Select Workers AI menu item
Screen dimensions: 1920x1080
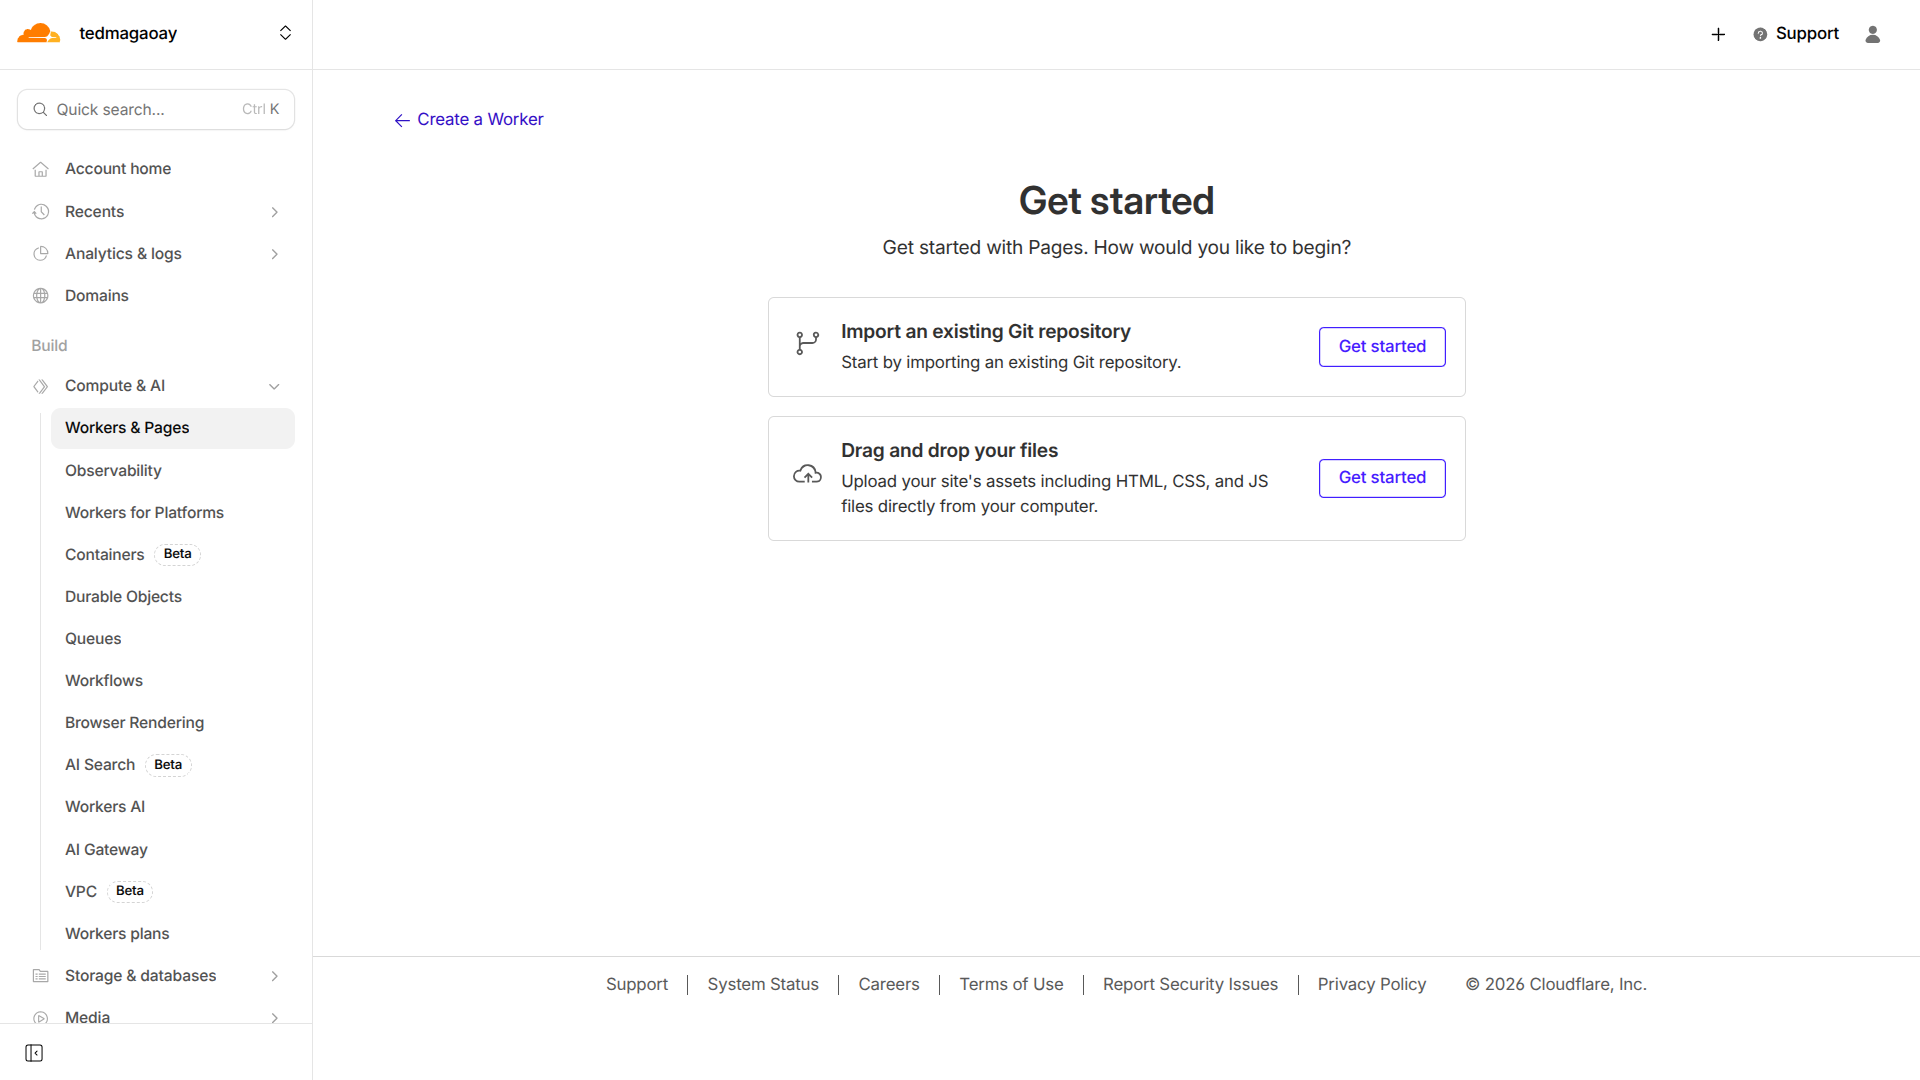[105, 807]
